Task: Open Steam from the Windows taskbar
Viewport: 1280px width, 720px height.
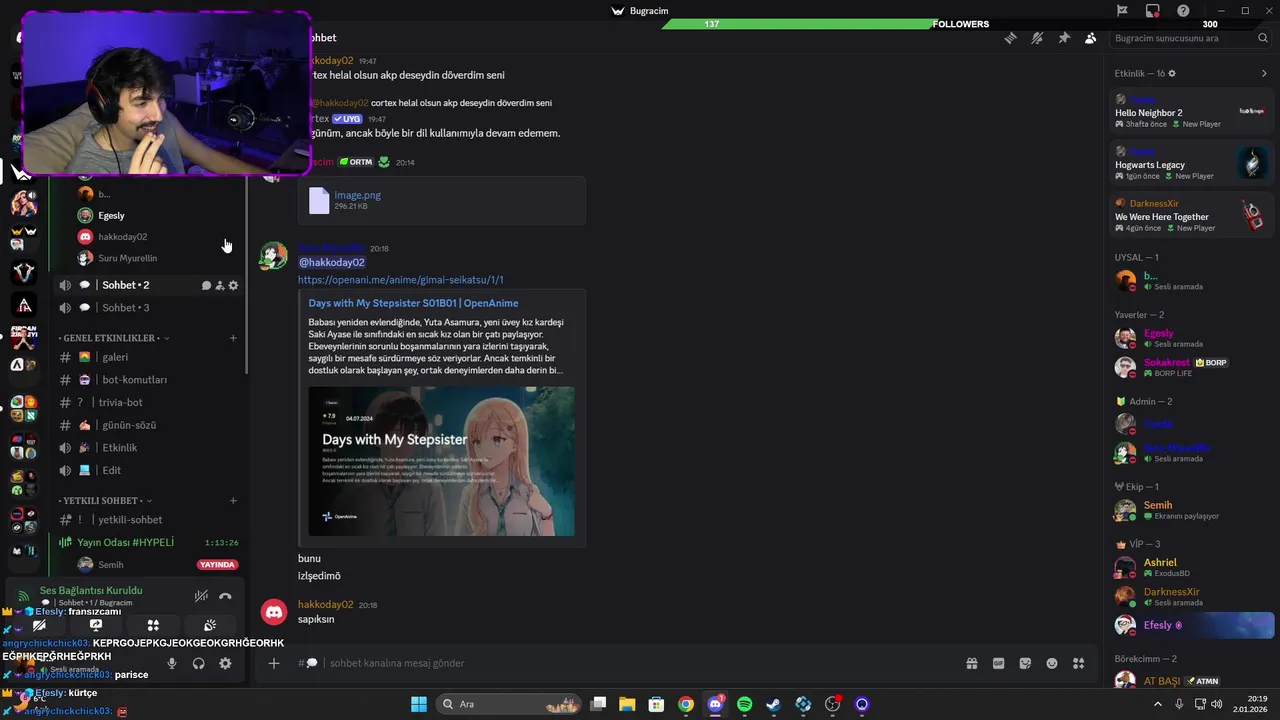Action: (773, 704)
